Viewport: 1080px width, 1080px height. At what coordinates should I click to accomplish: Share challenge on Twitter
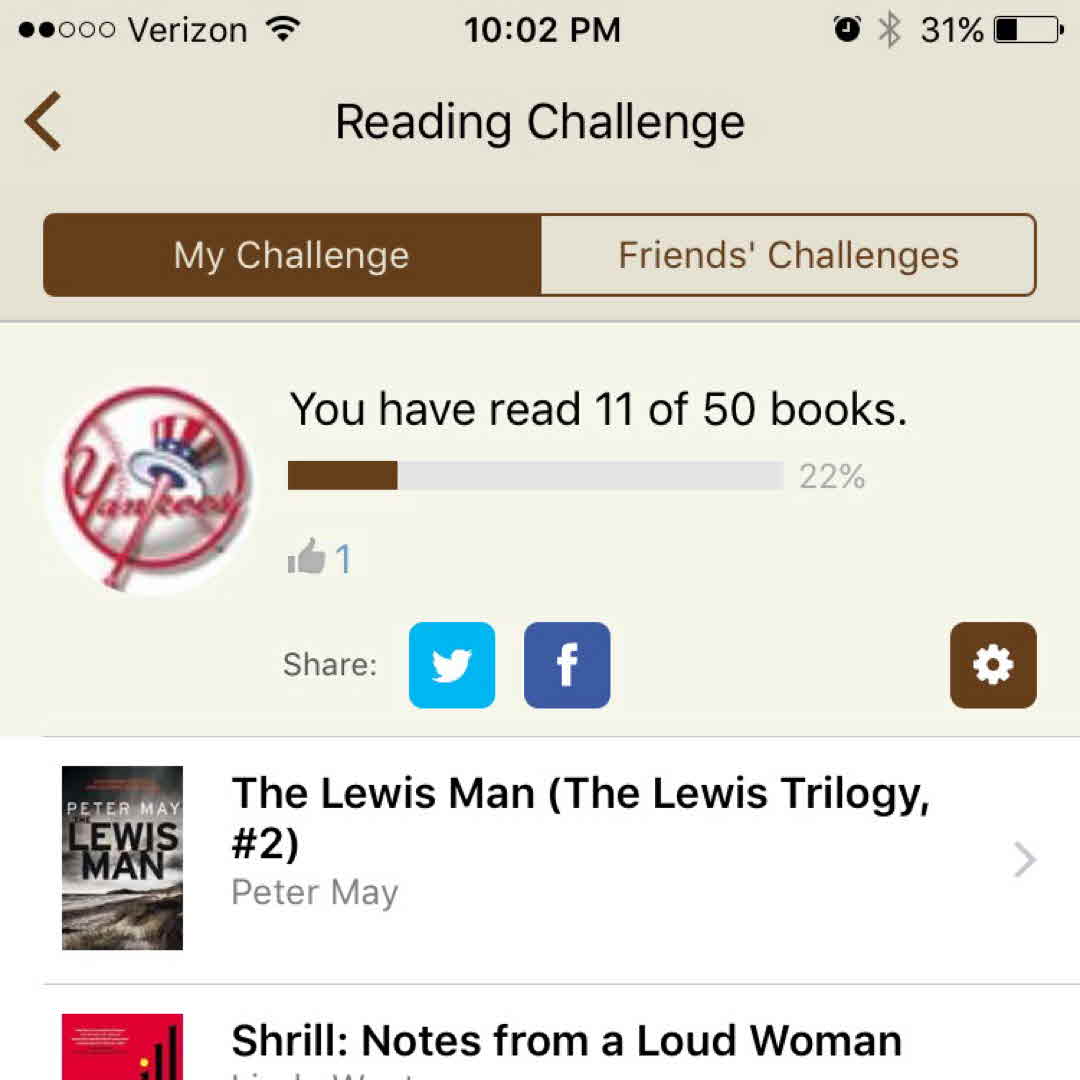tap(452, 665)
